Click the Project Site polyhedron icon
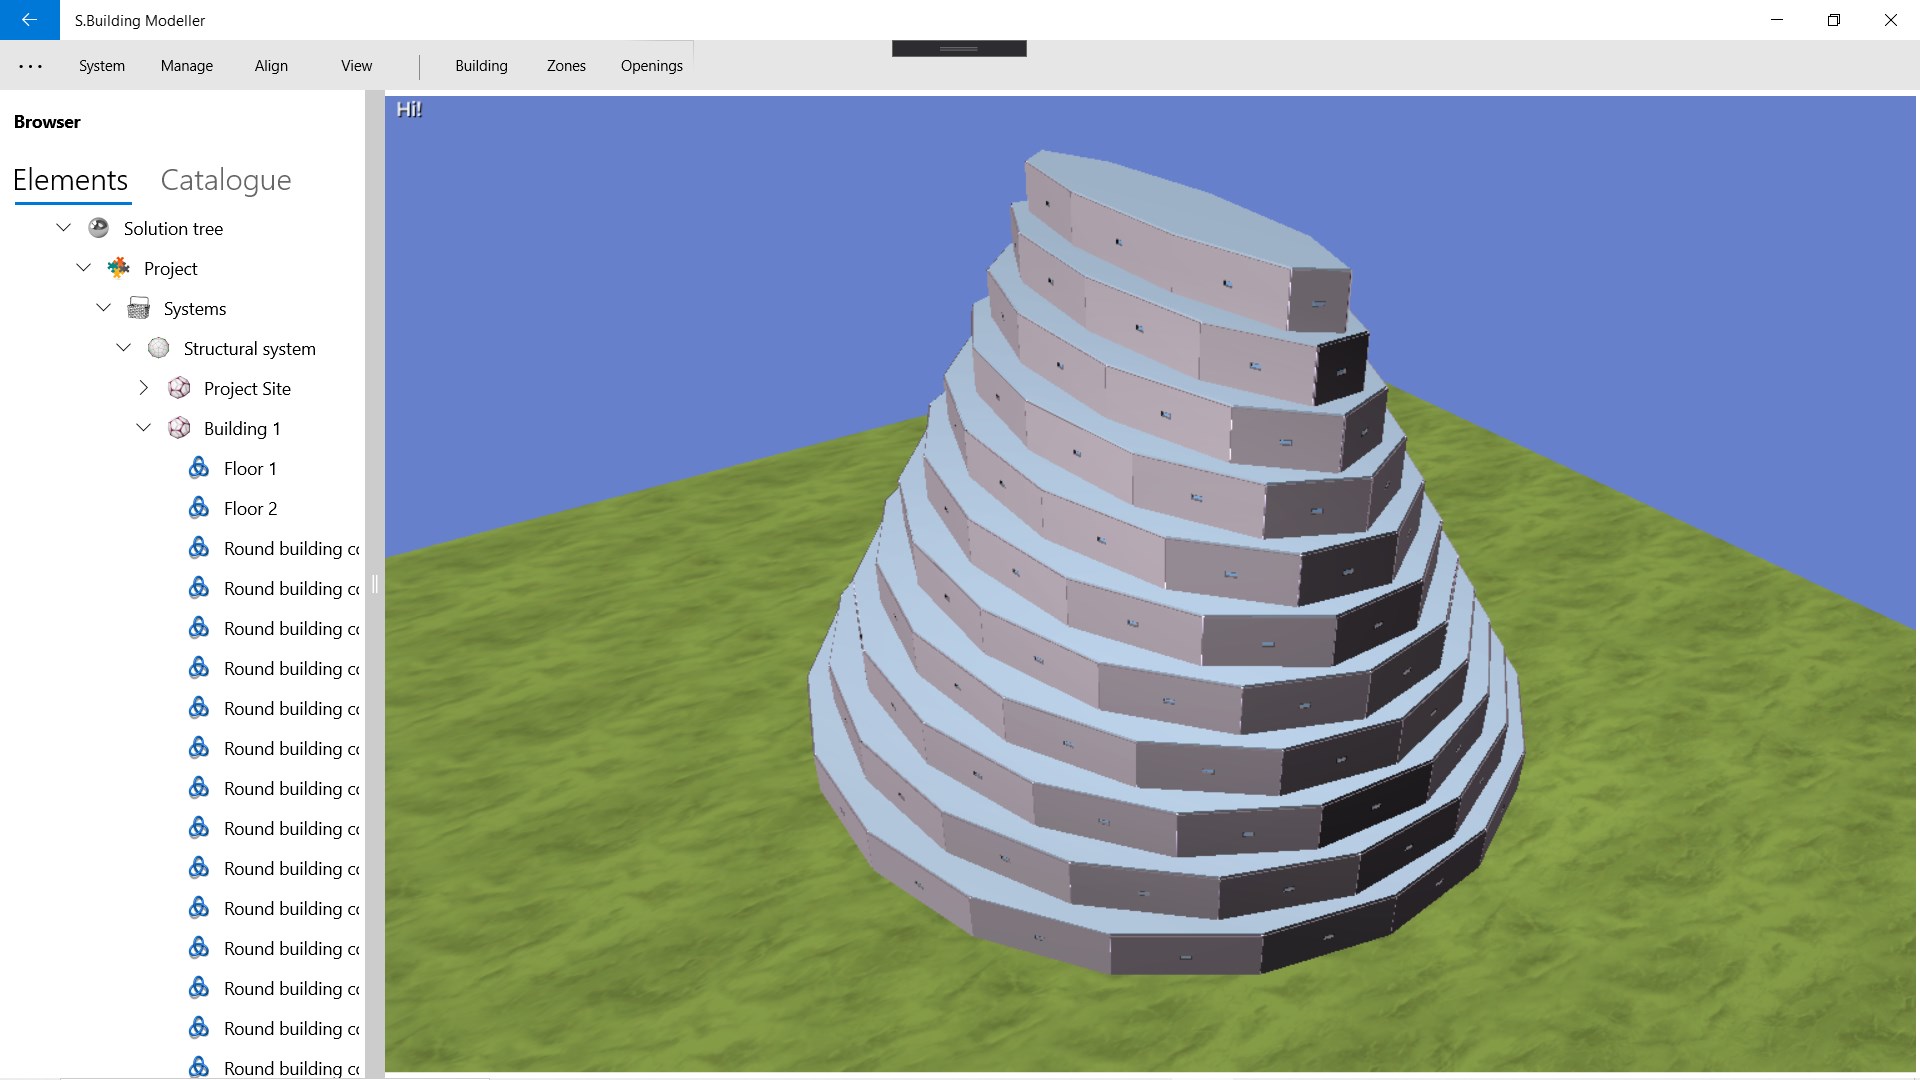 coord(179,388)
